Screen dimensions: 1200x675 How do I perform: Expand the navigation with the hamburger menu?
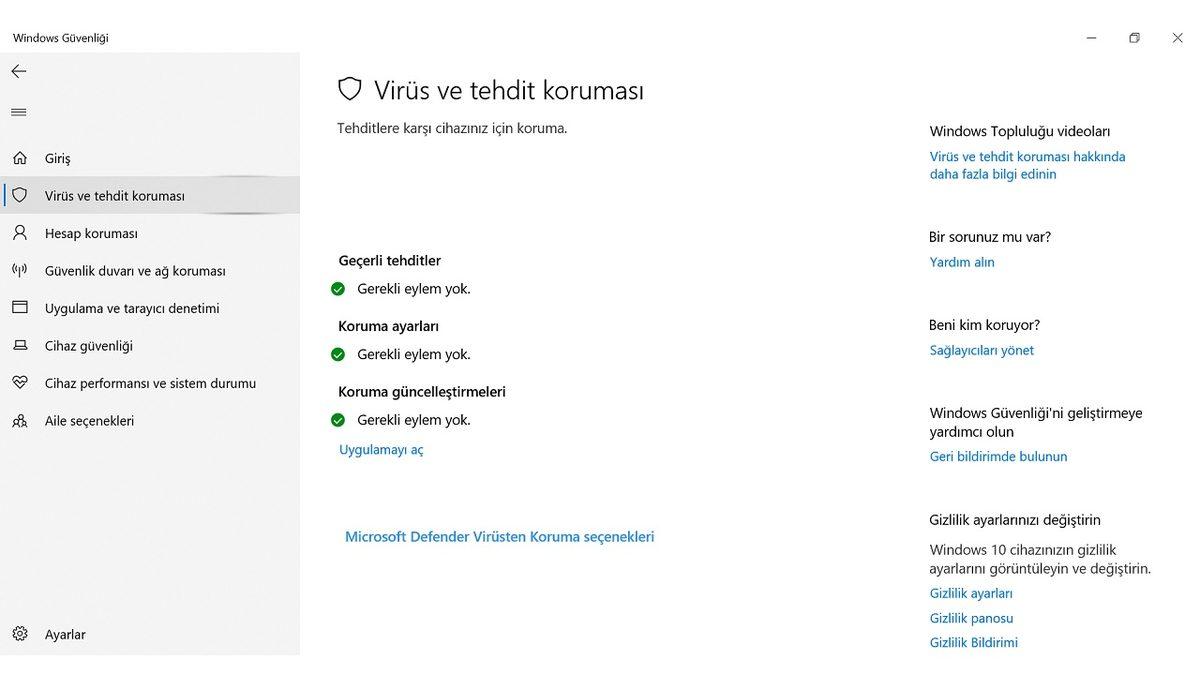coord(18,111)
